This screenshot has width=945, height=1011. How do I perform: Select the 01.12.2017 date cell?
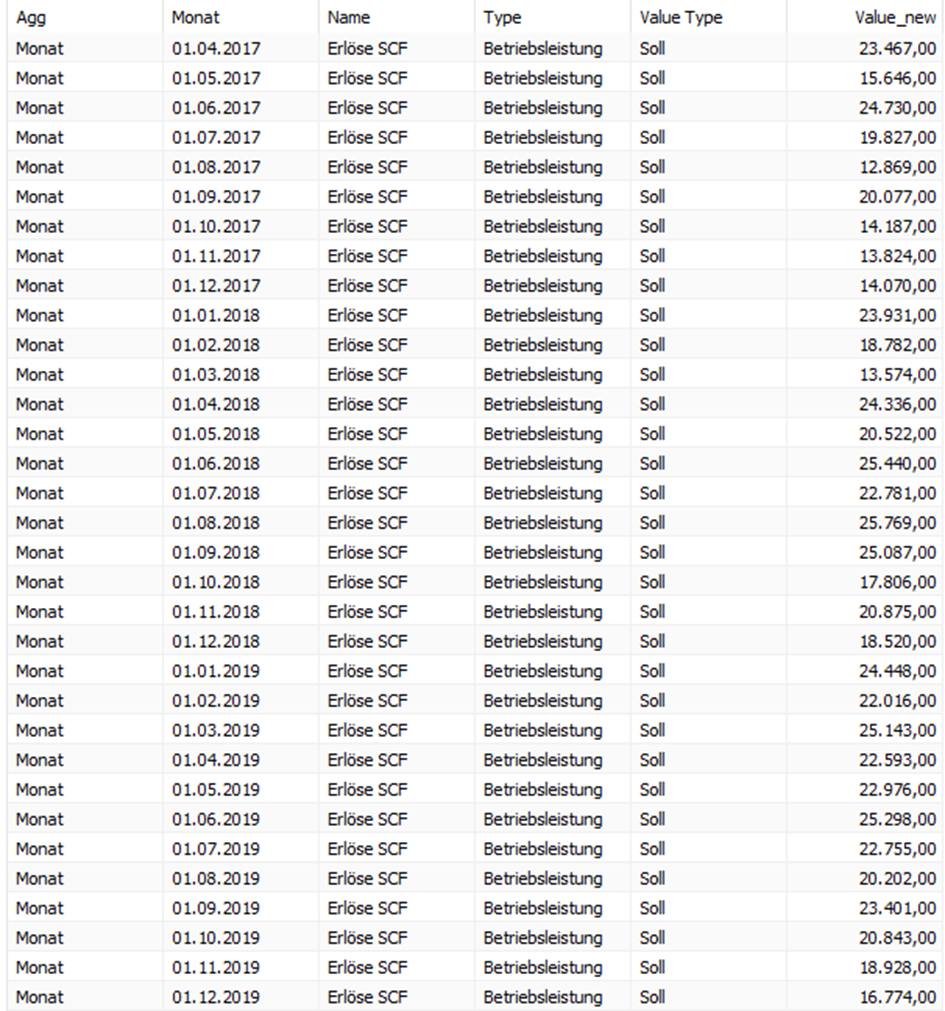(x=216, y=285)
